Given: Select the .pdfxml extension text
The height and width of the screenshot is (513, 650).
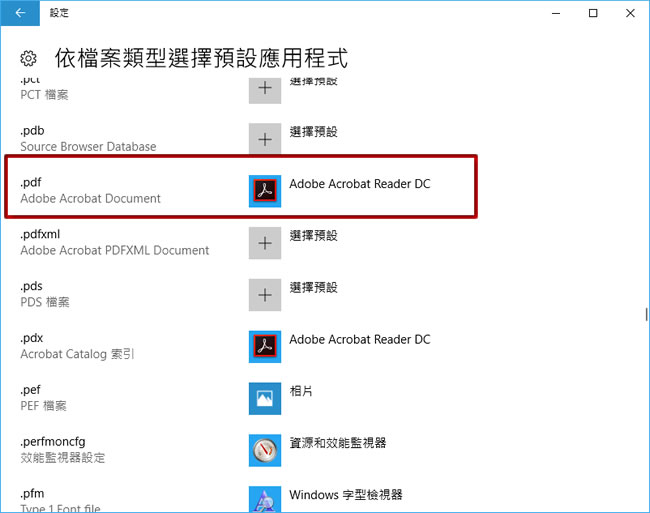Looking at the screenshot, I should pos(40,234).
